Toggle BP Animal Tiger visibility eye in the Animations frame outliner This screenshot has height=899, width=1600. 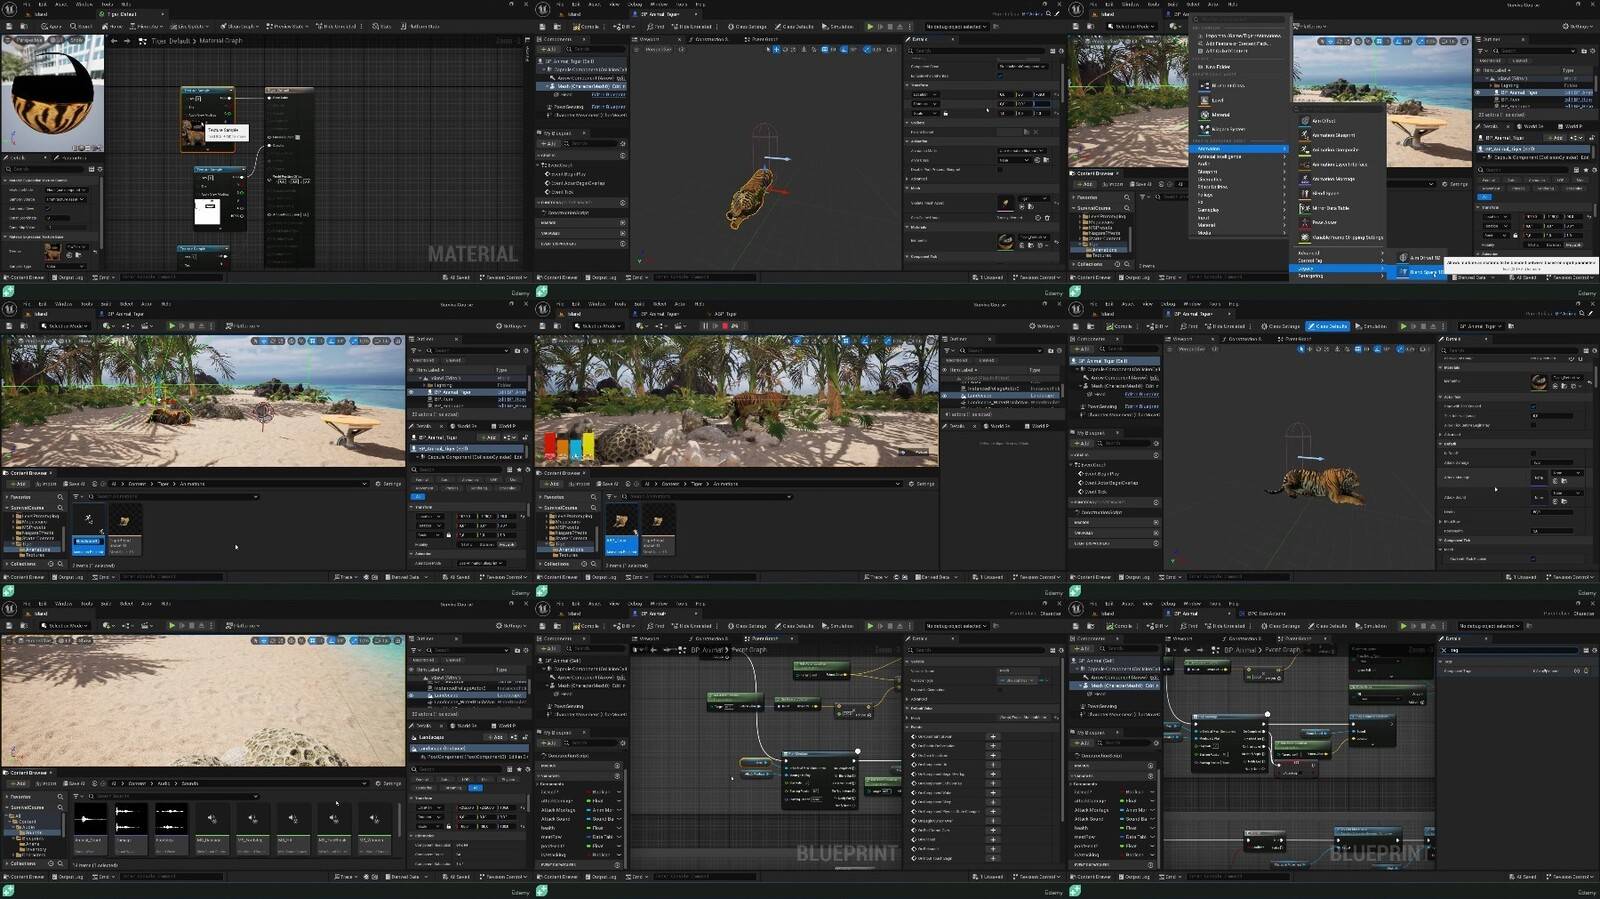(411, 392)
